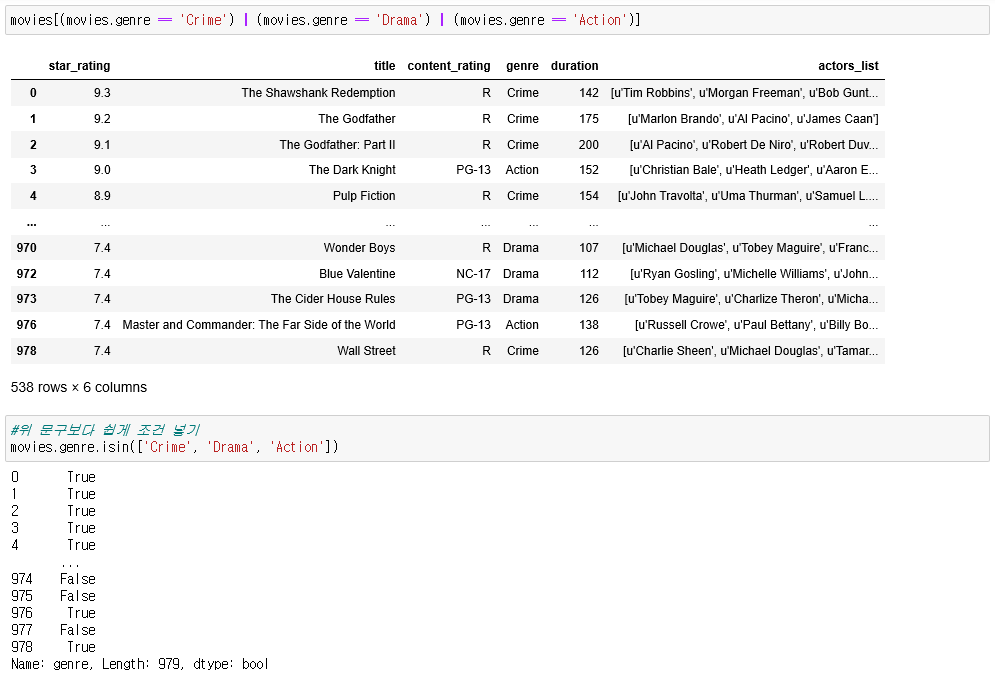Select The Godfather title cell

[357, 119]
